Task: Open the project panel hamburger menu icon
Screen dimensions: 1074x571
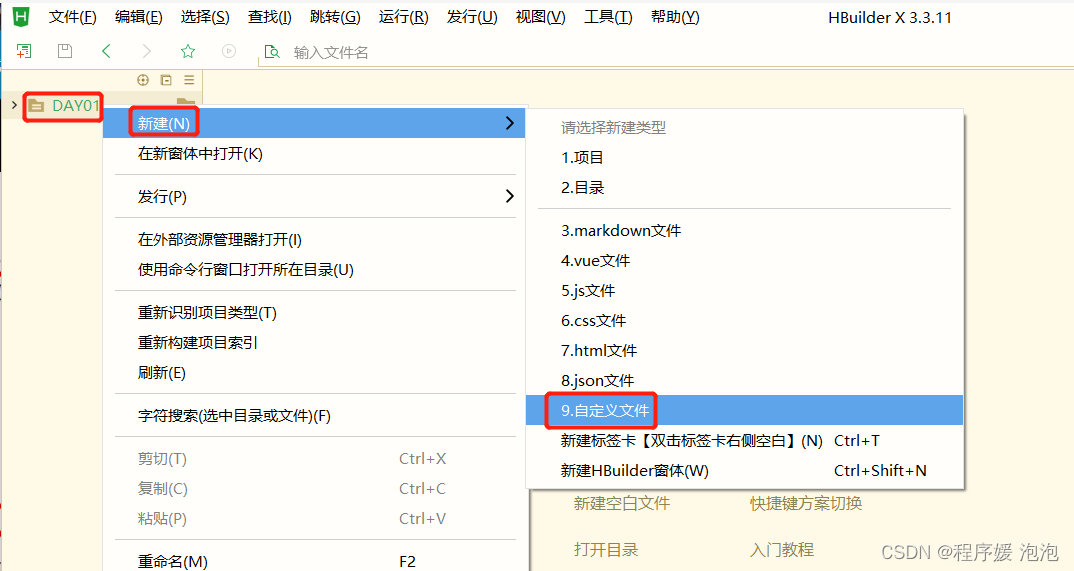Action: click(189, 80)
